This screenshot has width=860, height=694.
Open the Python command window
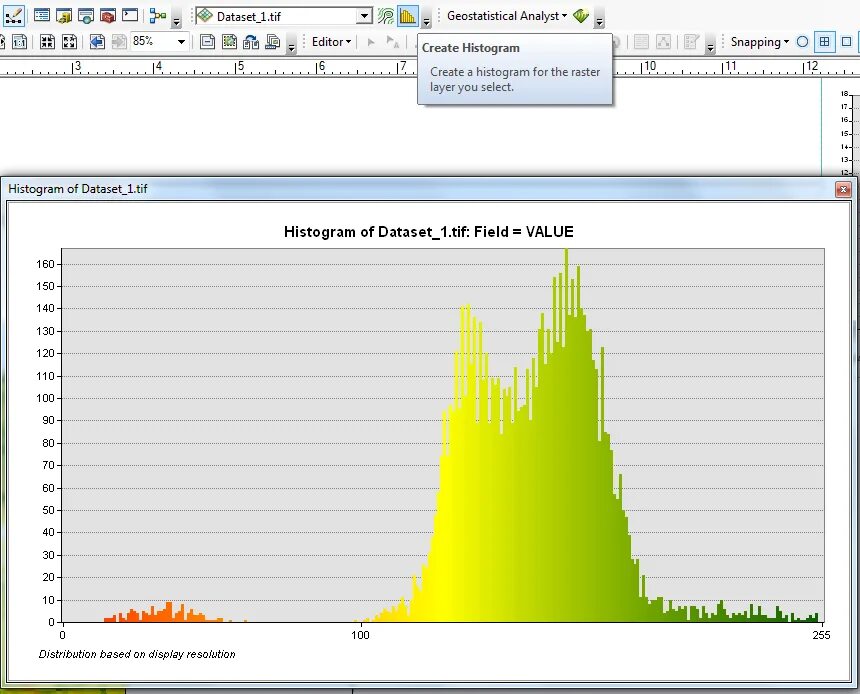pyautogui.click(x=130, y=15)
